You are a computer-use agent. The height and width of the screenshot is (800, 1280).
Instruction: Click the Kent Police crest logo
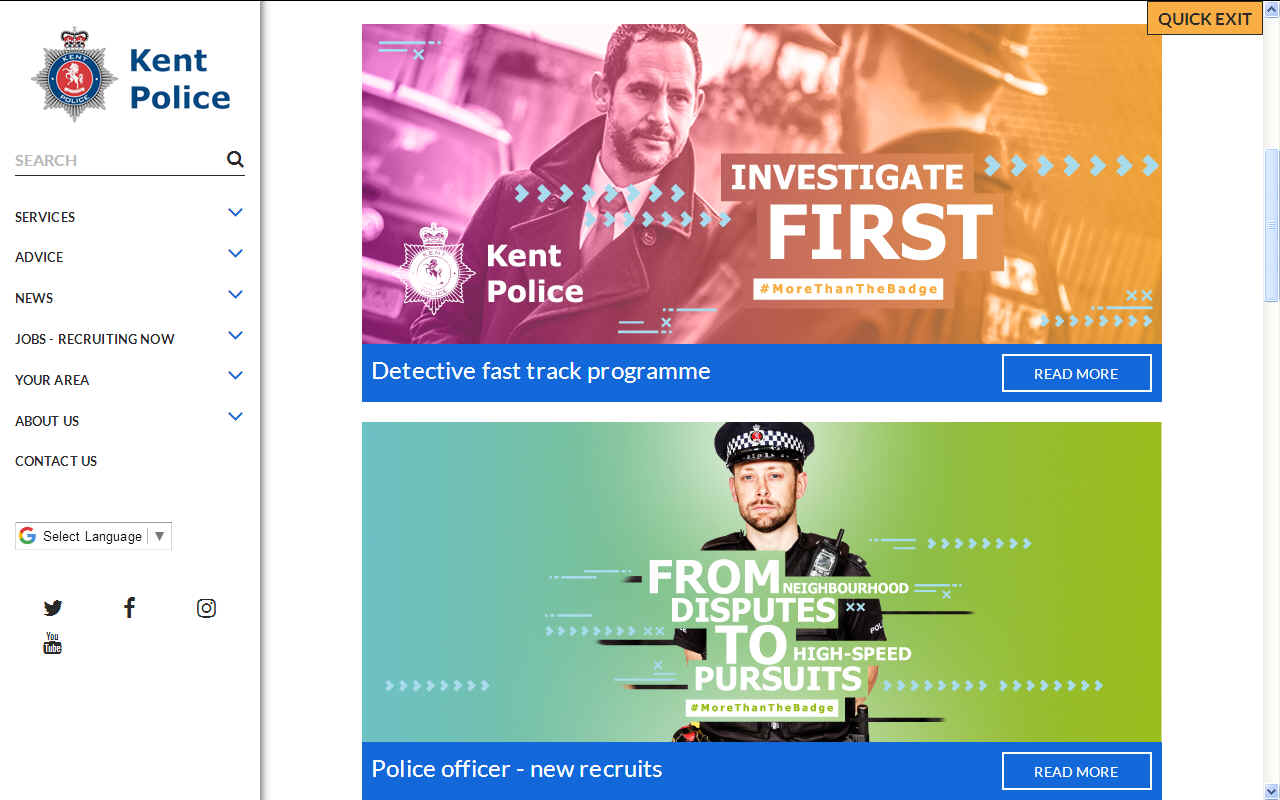click(x=75, y=75)
